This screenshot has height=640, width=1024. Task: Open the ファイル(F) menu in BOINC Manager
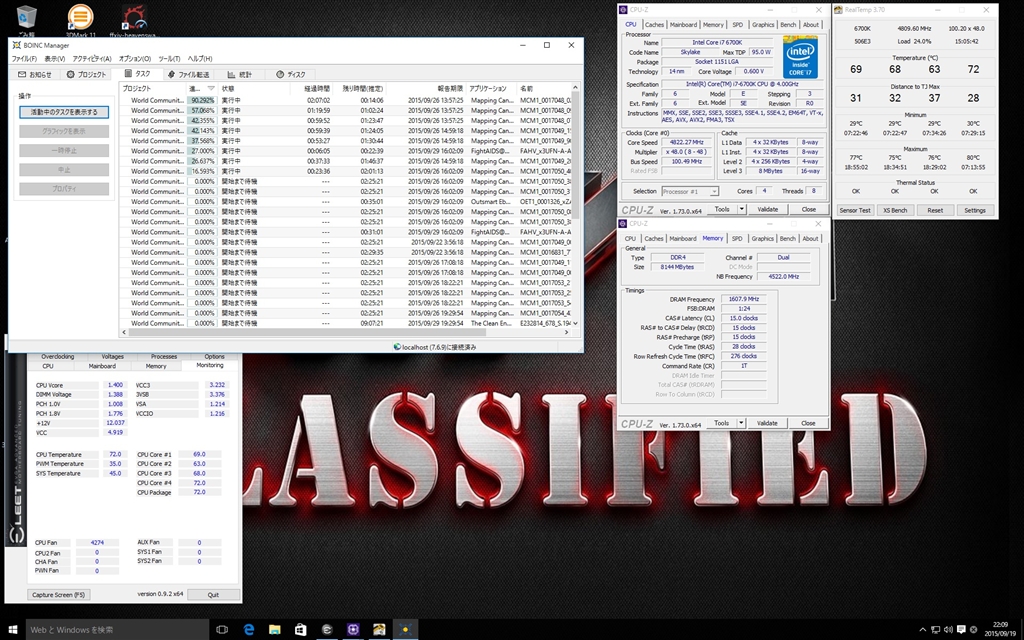click(24, 59)
